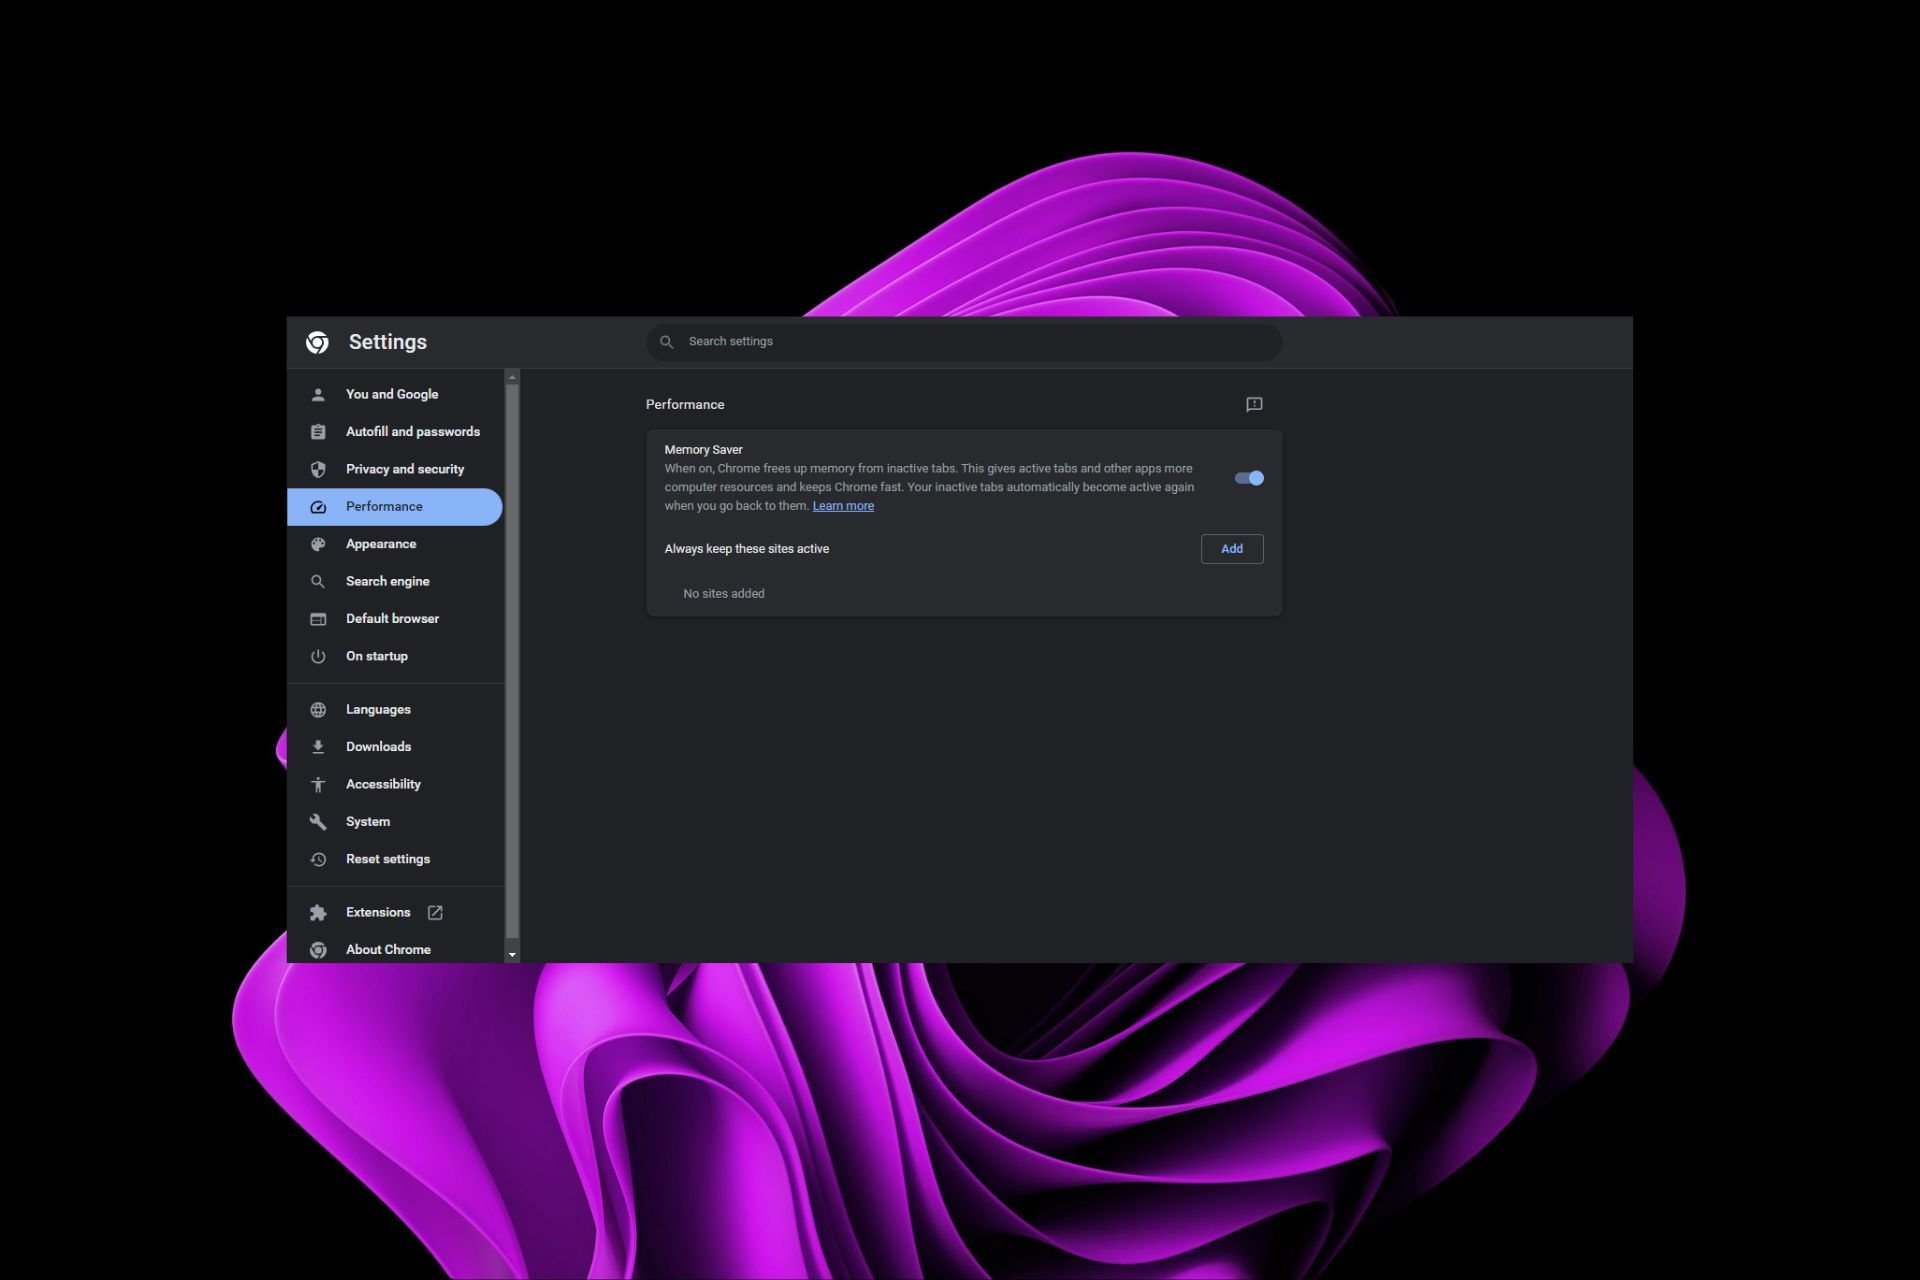Viewport: 1920px width, 1280px height.
Task: Open the System settings section
Action: tap(395, 822)
